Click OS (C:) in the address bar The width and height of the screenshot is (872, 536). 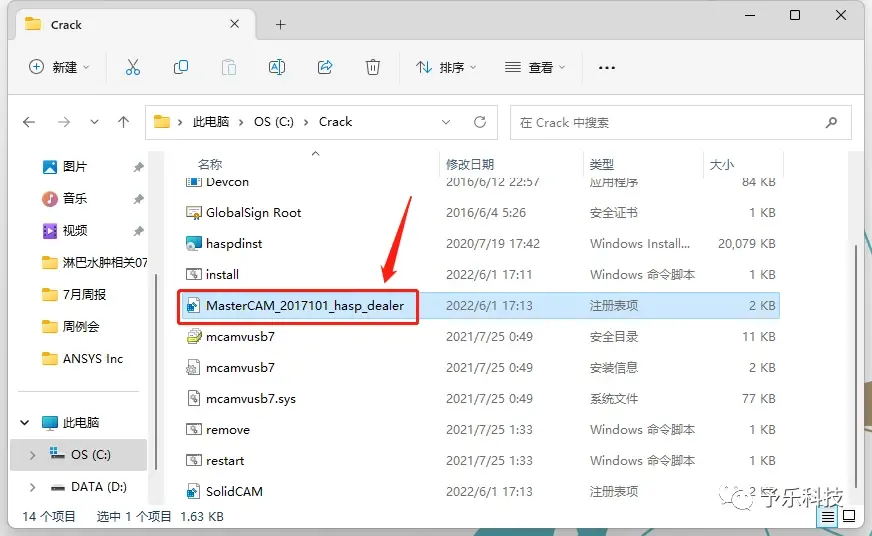click(274, 122)
